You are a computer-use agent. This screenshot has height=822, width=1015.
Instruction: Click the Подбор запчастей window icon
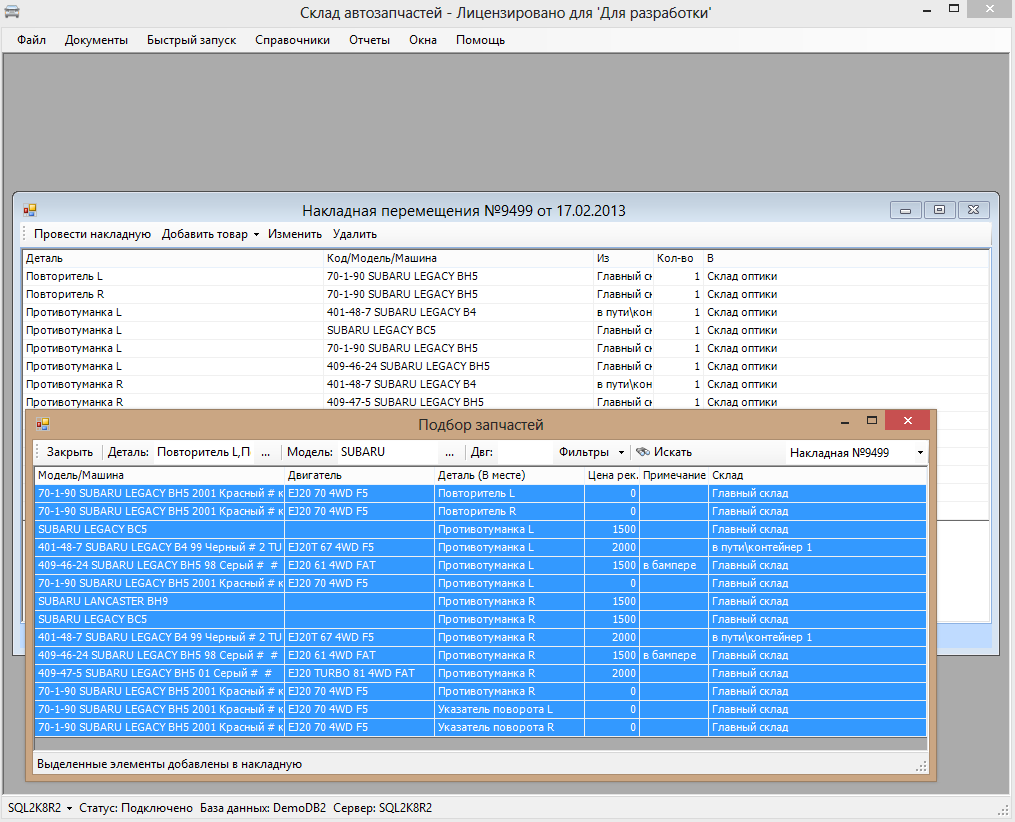click(43, 425)
